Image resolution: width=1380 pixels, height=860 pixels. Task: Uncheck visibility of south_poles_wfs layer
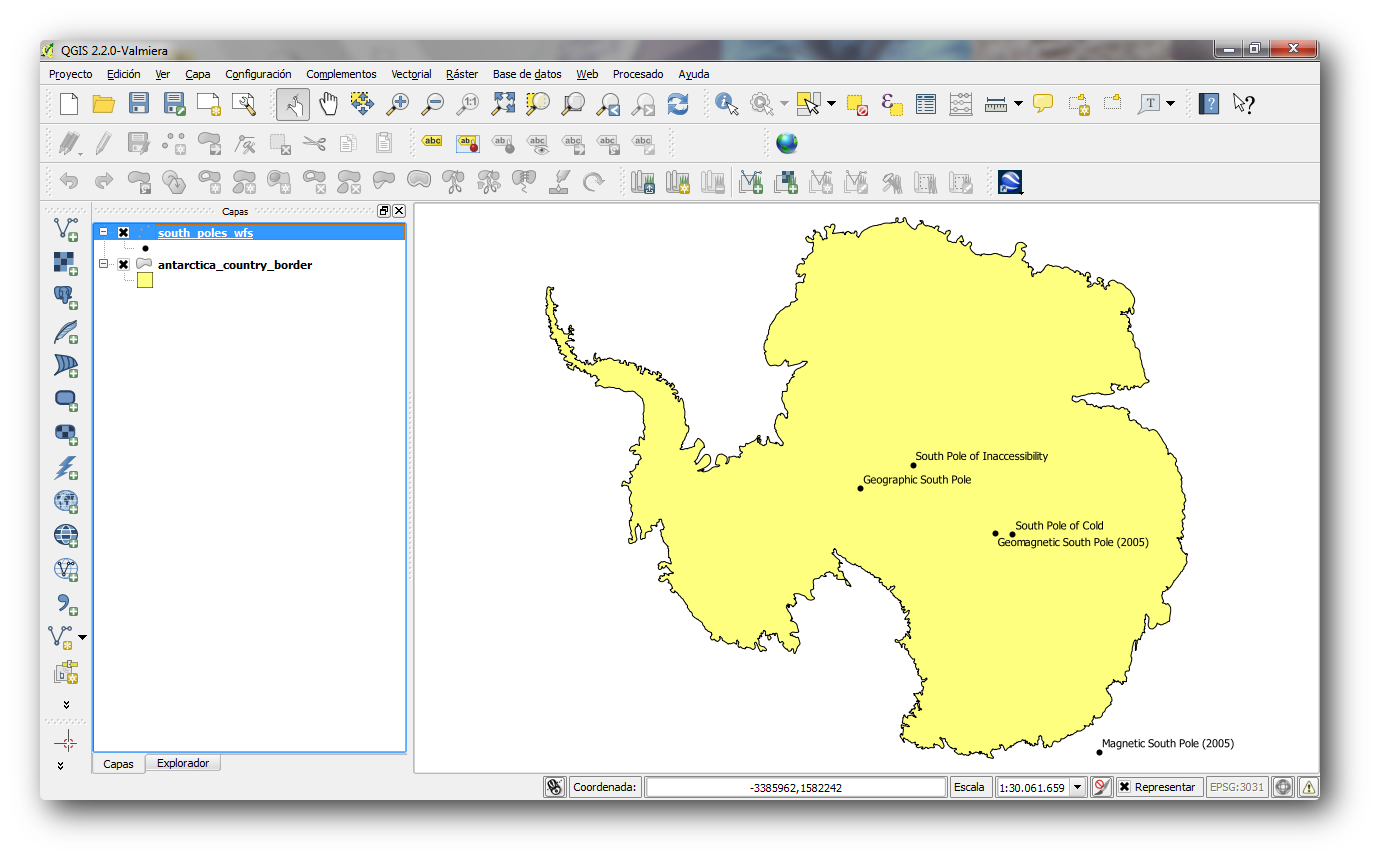tap(123, 233)
